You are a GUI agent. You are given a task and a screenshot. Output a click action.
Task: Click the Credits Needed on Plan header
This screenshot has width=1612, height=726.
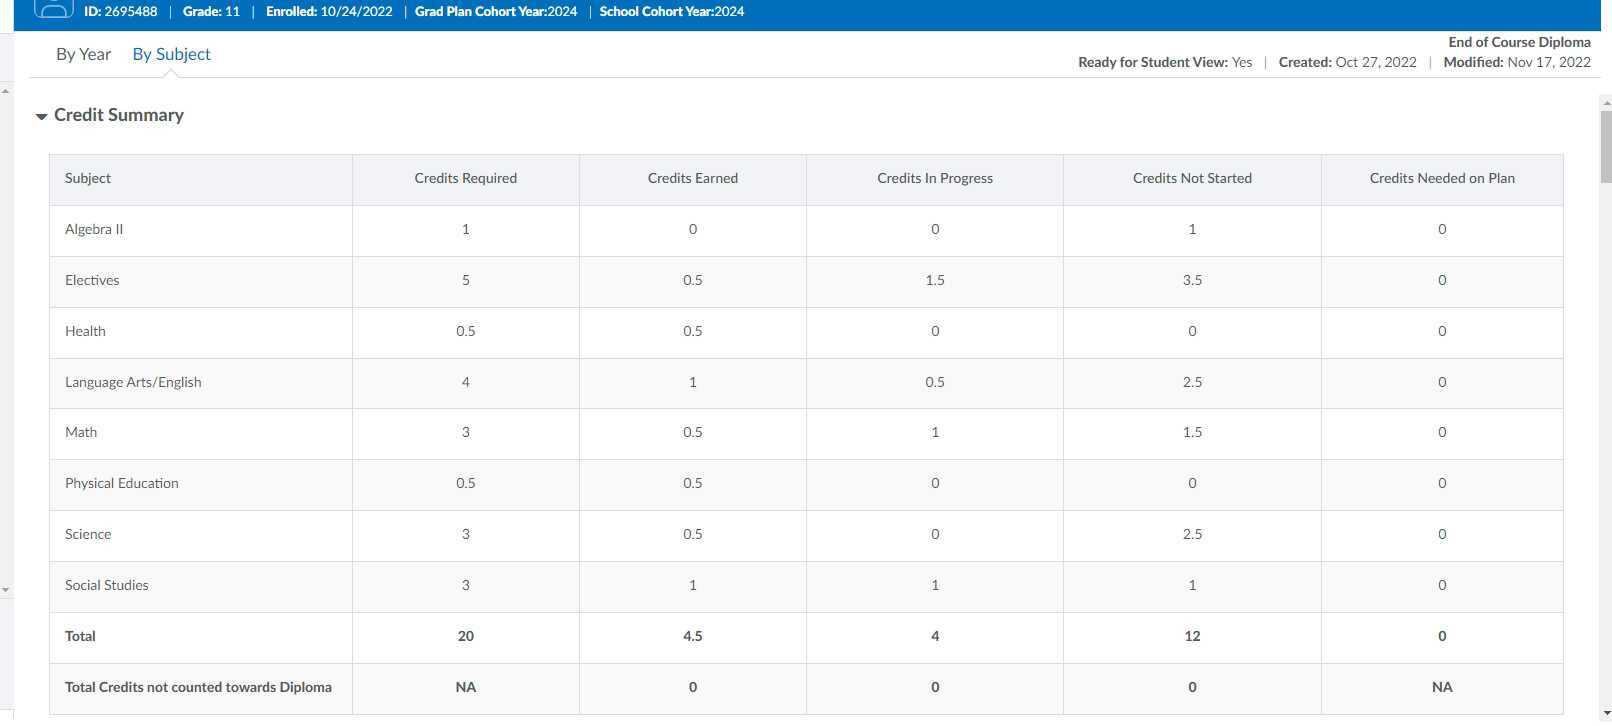[1441, 178]
